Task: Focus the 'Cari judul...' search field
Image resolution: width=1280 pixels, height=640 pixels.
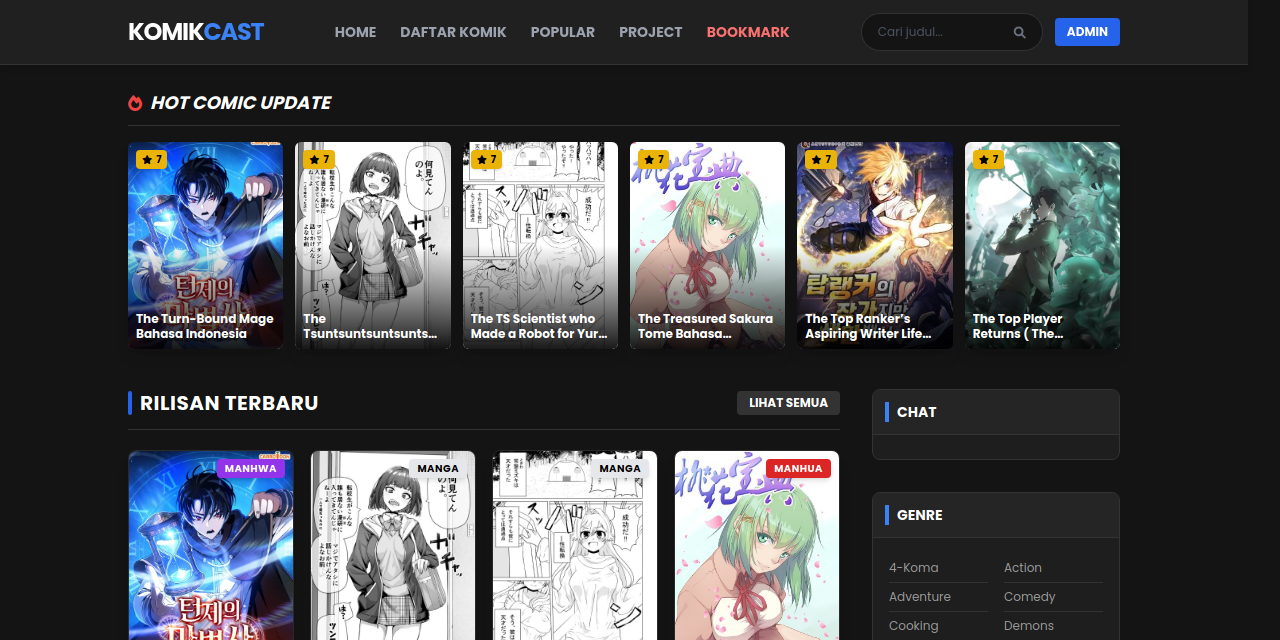Action: 951,32
